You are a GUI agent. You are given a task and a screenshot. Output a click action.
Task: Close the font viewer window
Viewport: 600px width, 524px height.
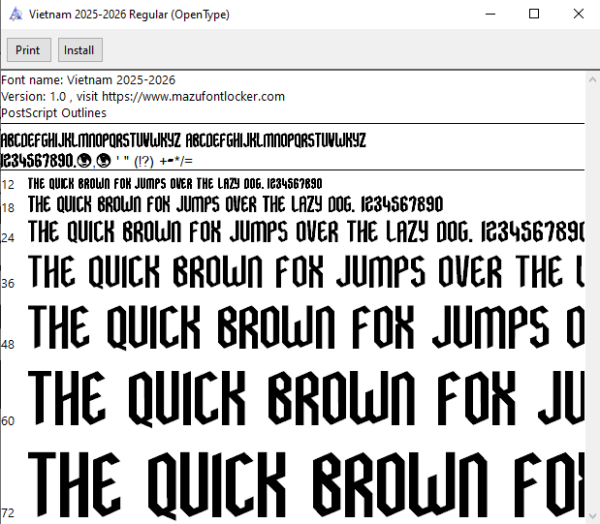pyautogui.click(x=578, y=14)
